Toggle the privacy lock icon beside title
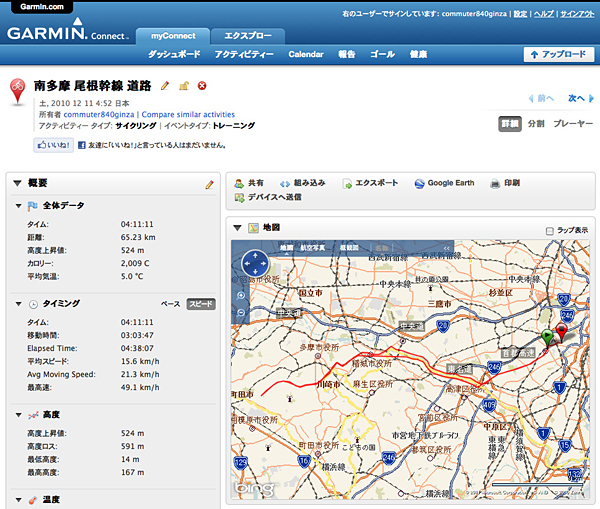 point(184,86)
